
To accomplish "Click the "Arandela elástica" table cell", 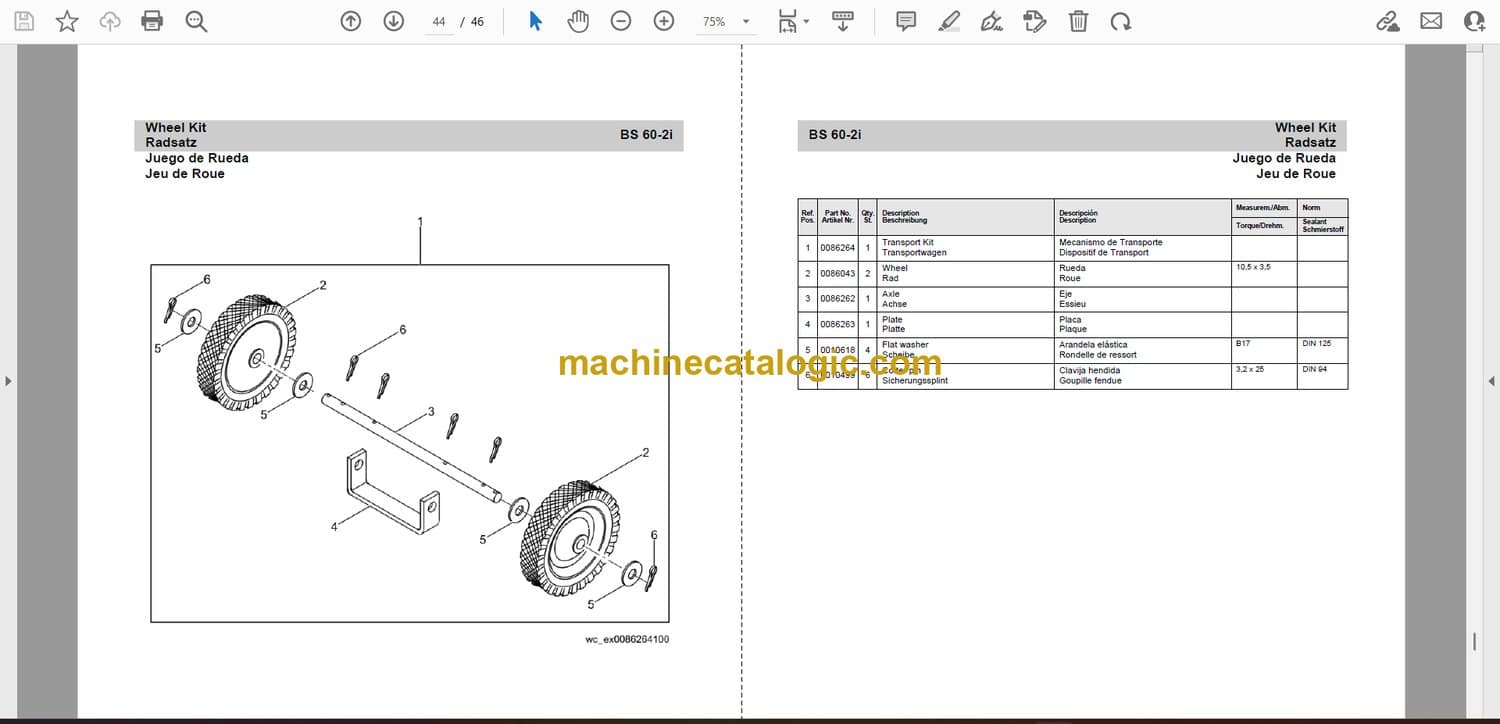I will (x=1143, y=350).
